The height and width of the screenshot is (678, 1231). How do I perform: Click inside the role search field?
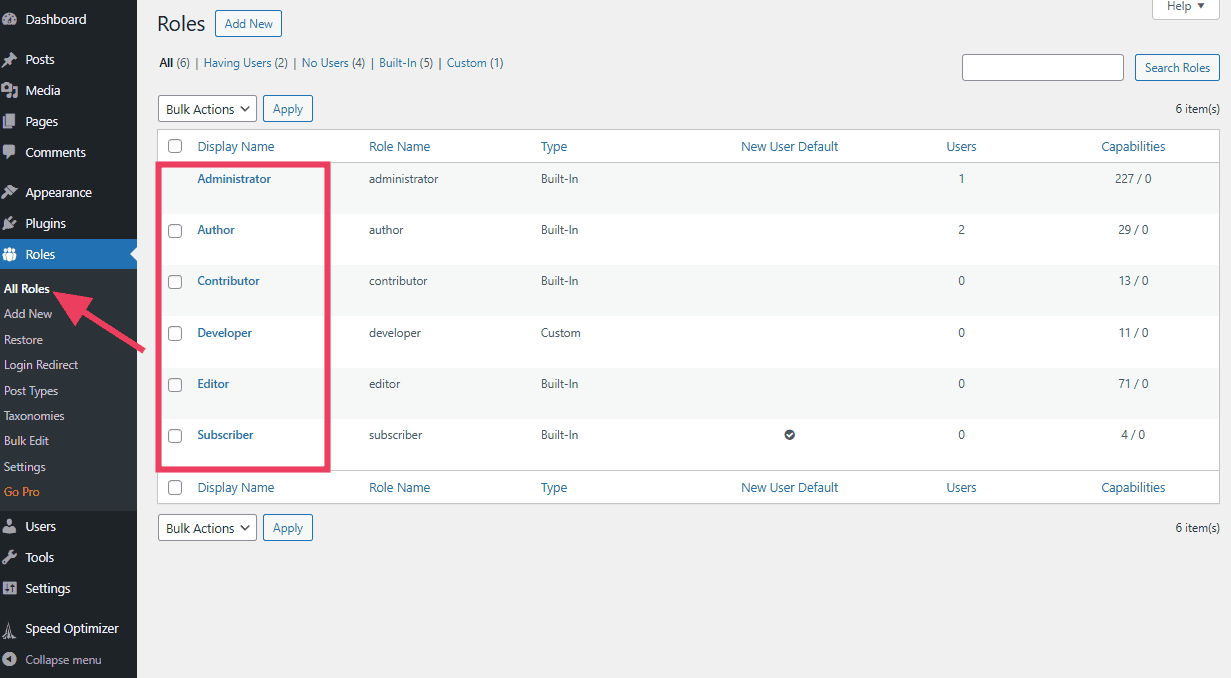coord(1042,67)
